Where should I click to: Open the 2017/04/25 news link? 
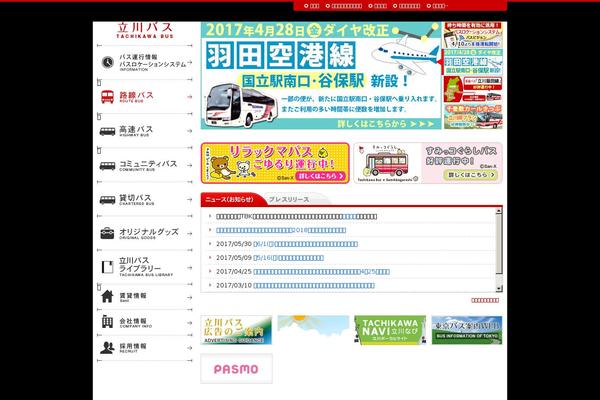click(322, 272)
